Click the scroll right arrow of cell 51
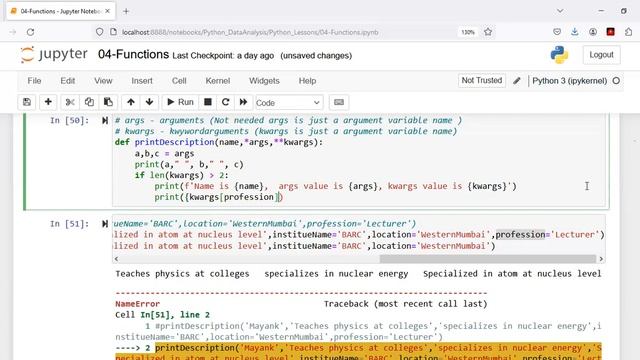This screenshot has width=640, height=360. click(x=601, y=259)
